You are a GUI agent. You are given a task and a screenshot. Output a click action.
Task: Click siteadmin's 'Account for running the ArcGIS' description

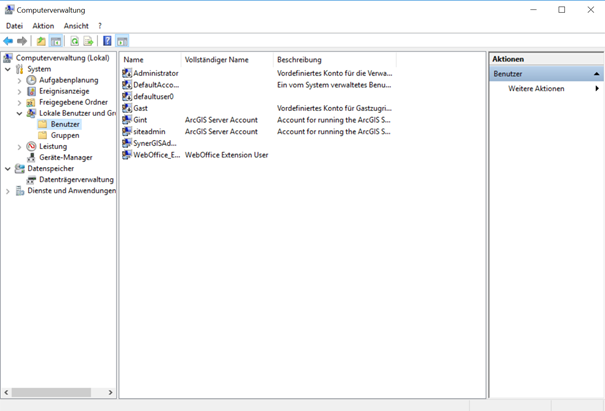click(334, 132)
